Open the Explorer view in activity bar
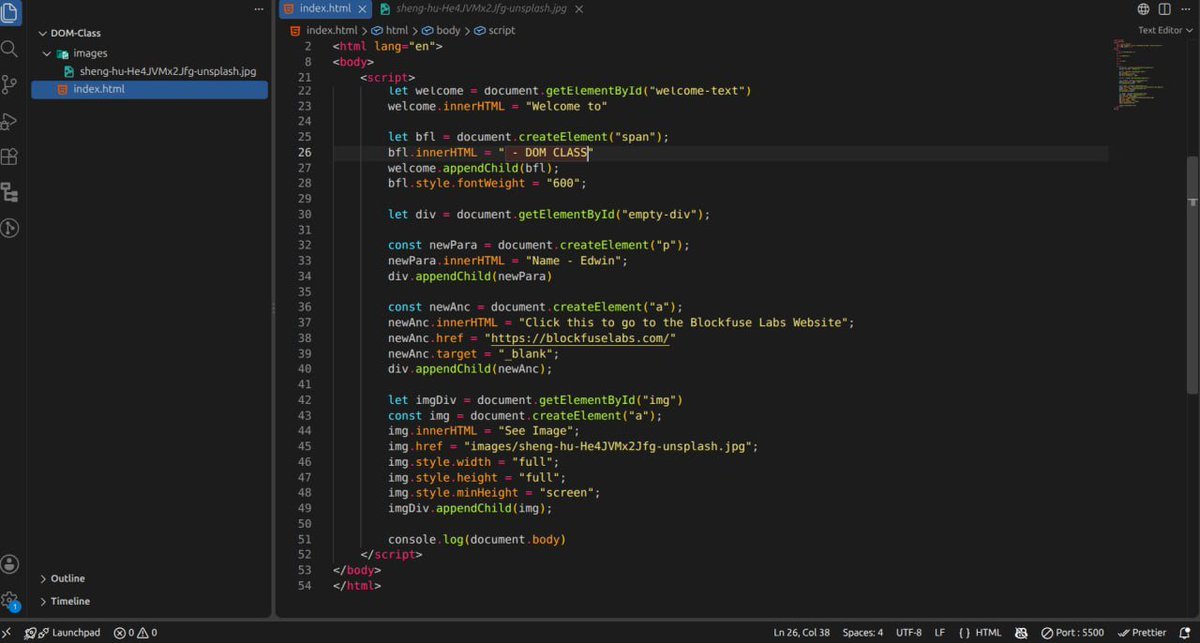Viewport: 1200px width, 643px height. (x=10, y=12)
